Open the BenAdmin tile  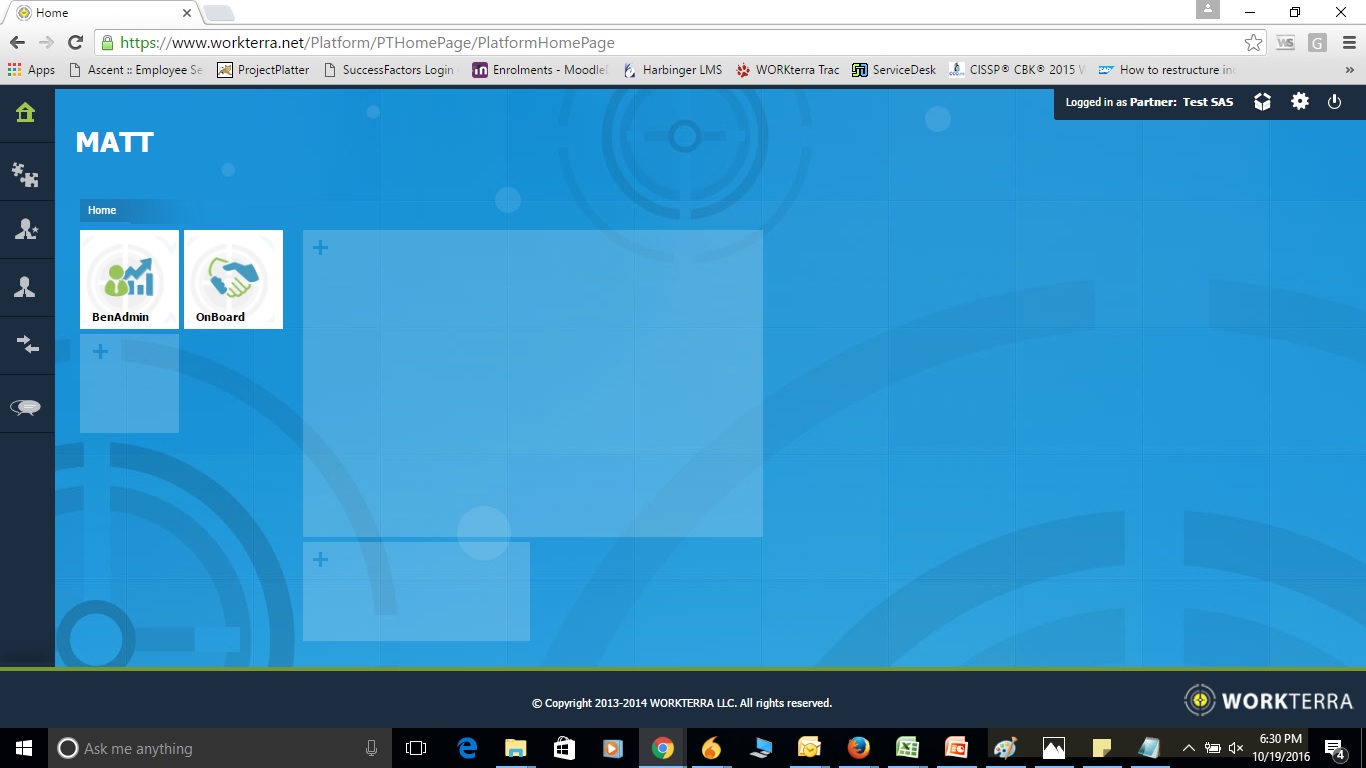(129, 279)
